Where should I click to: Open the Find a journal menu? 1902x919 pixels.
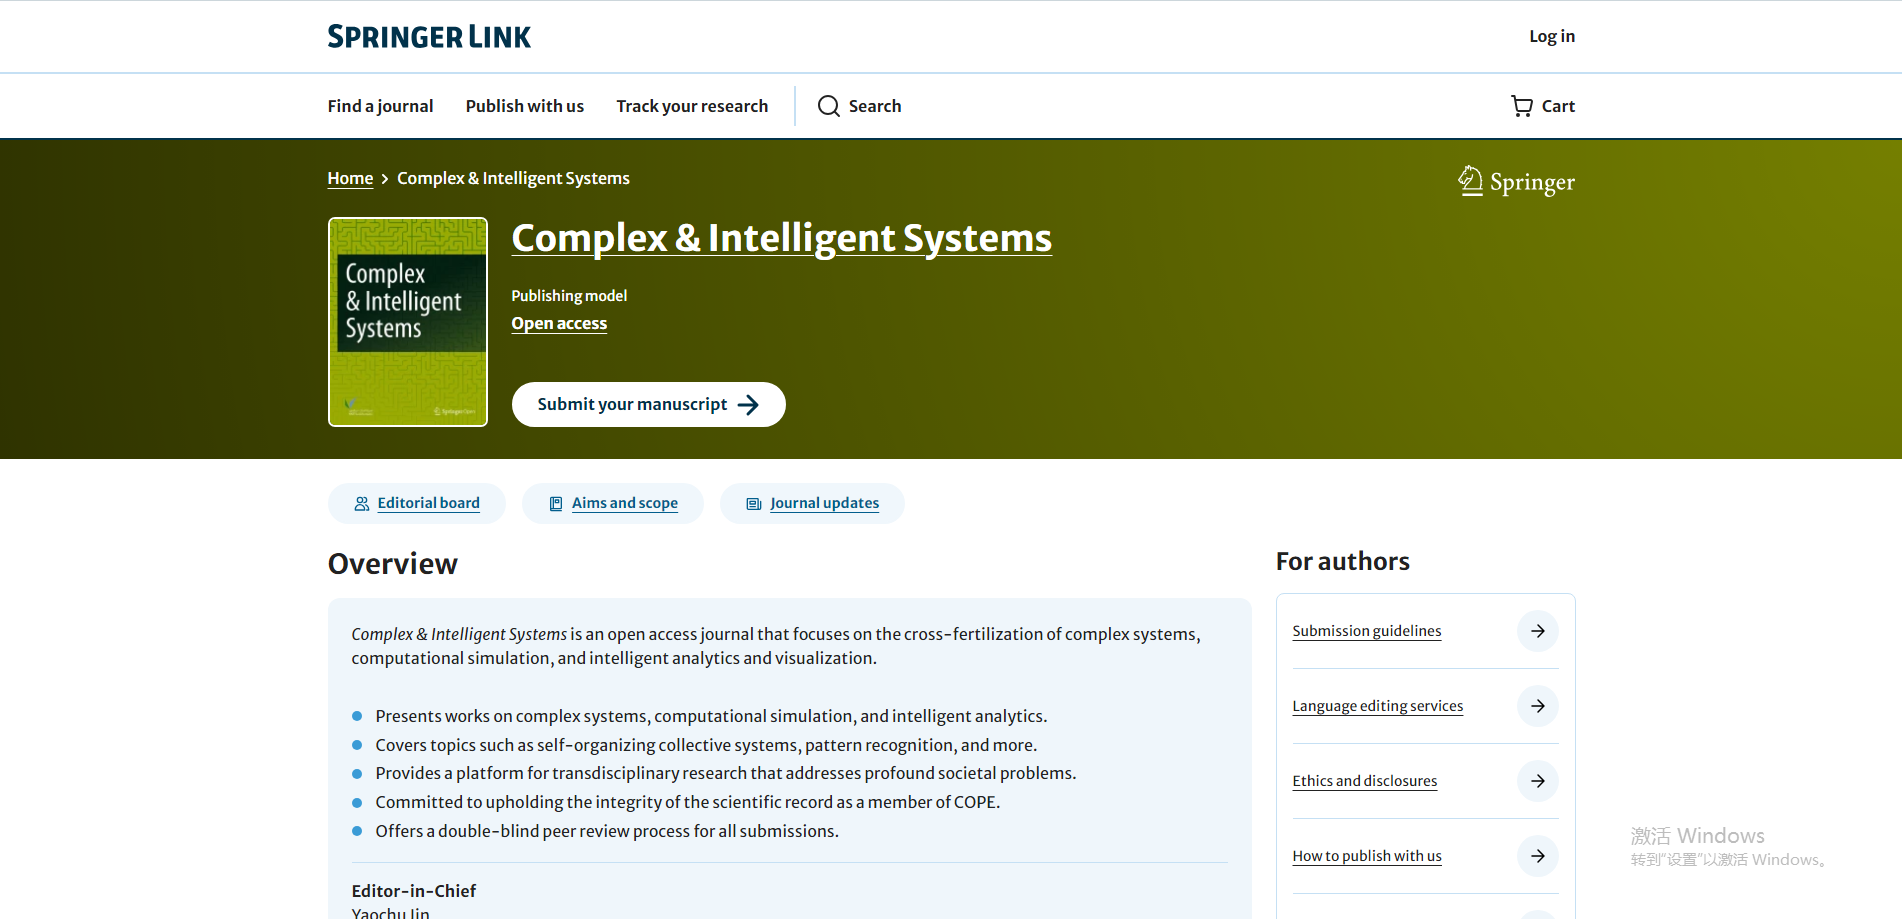point(380,106)
